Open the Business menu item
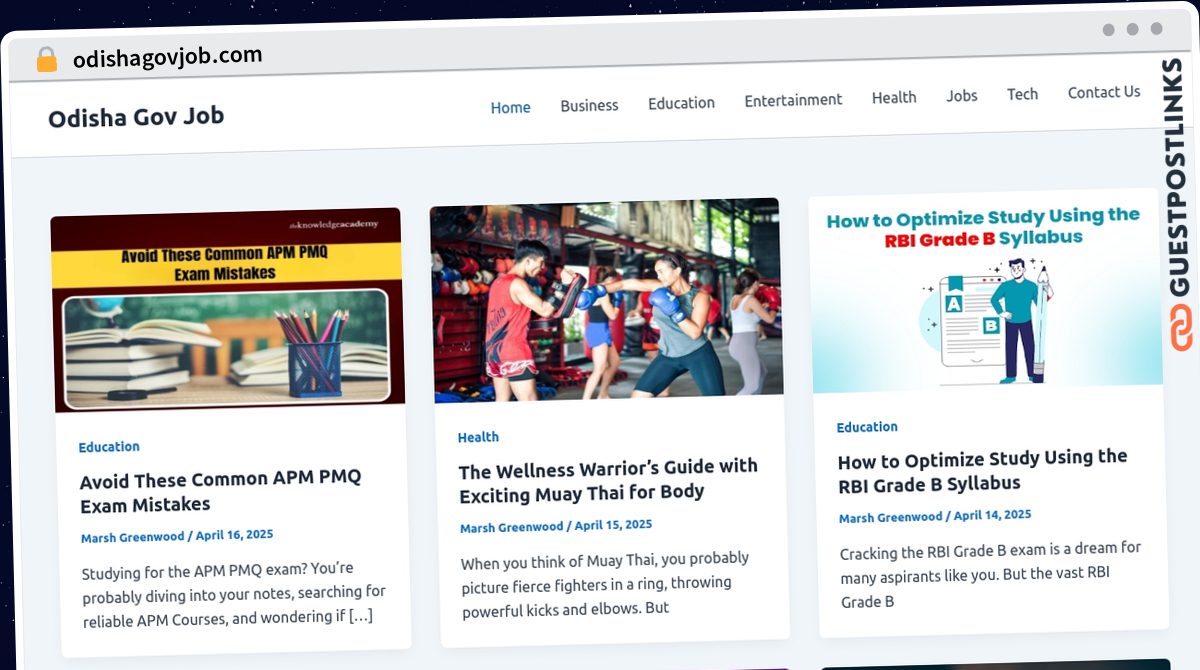Viewport: 1200px width, 670px height. 589,105
